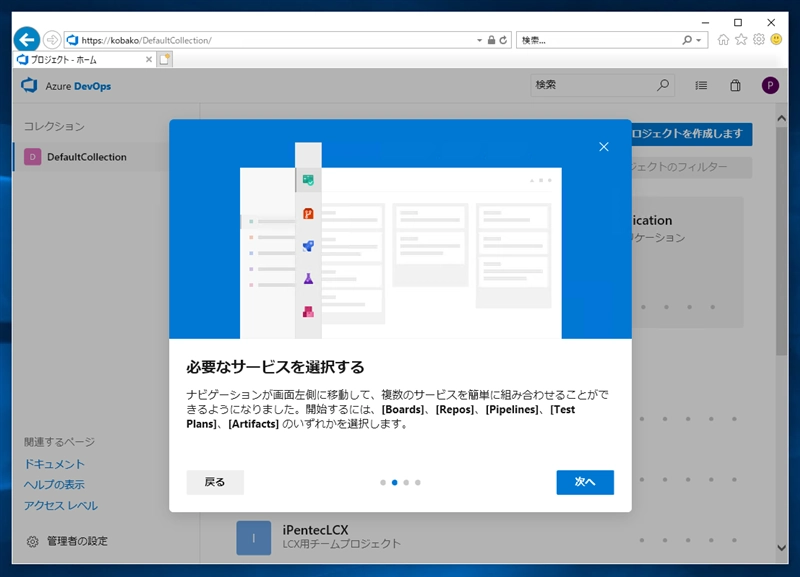
Task: Select the second page indicator dot
Action: click(394, 482)
